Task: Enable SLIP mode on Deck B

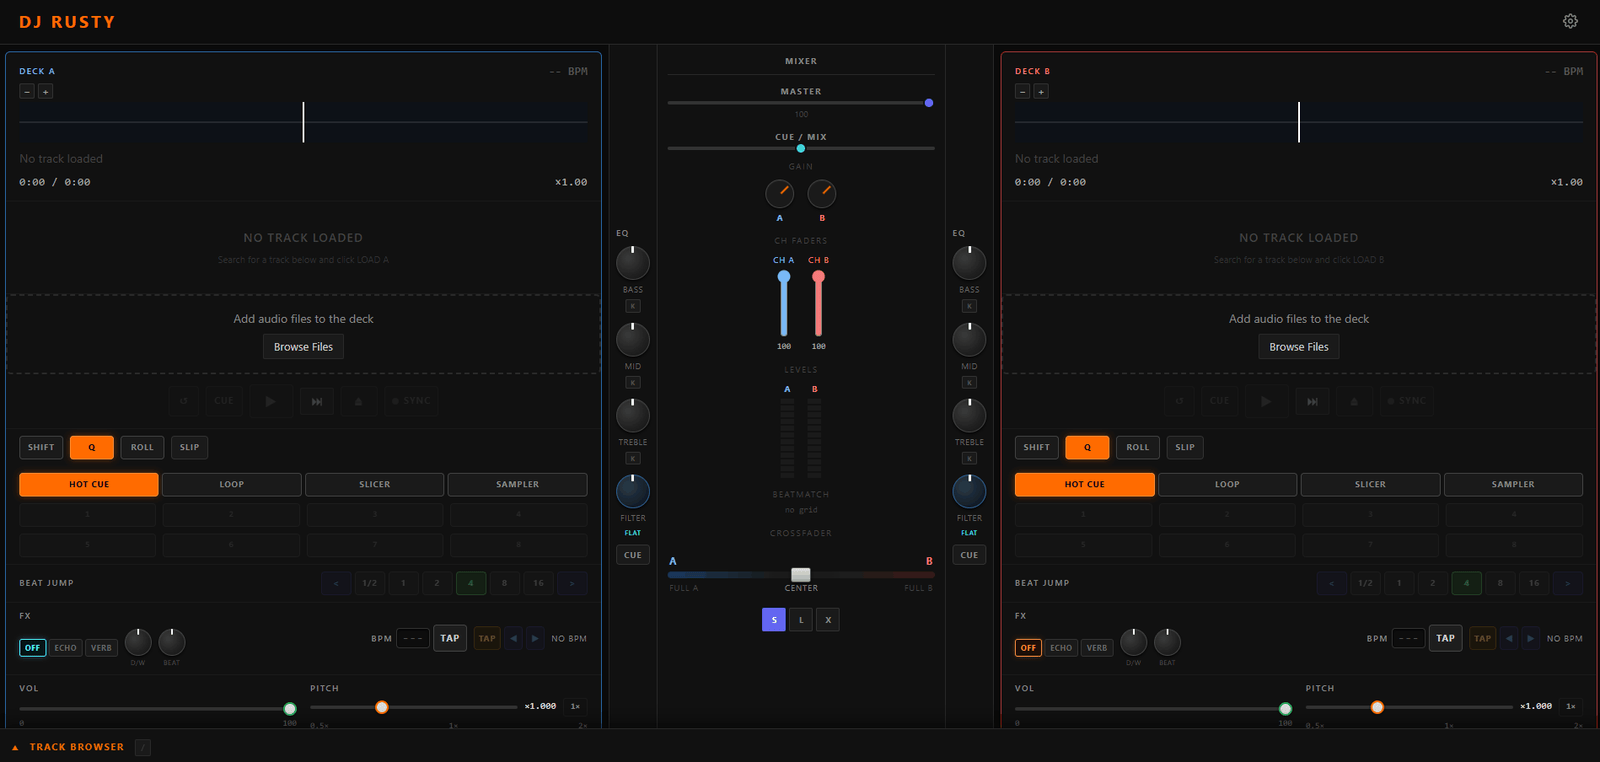Action: (1185, 447)
